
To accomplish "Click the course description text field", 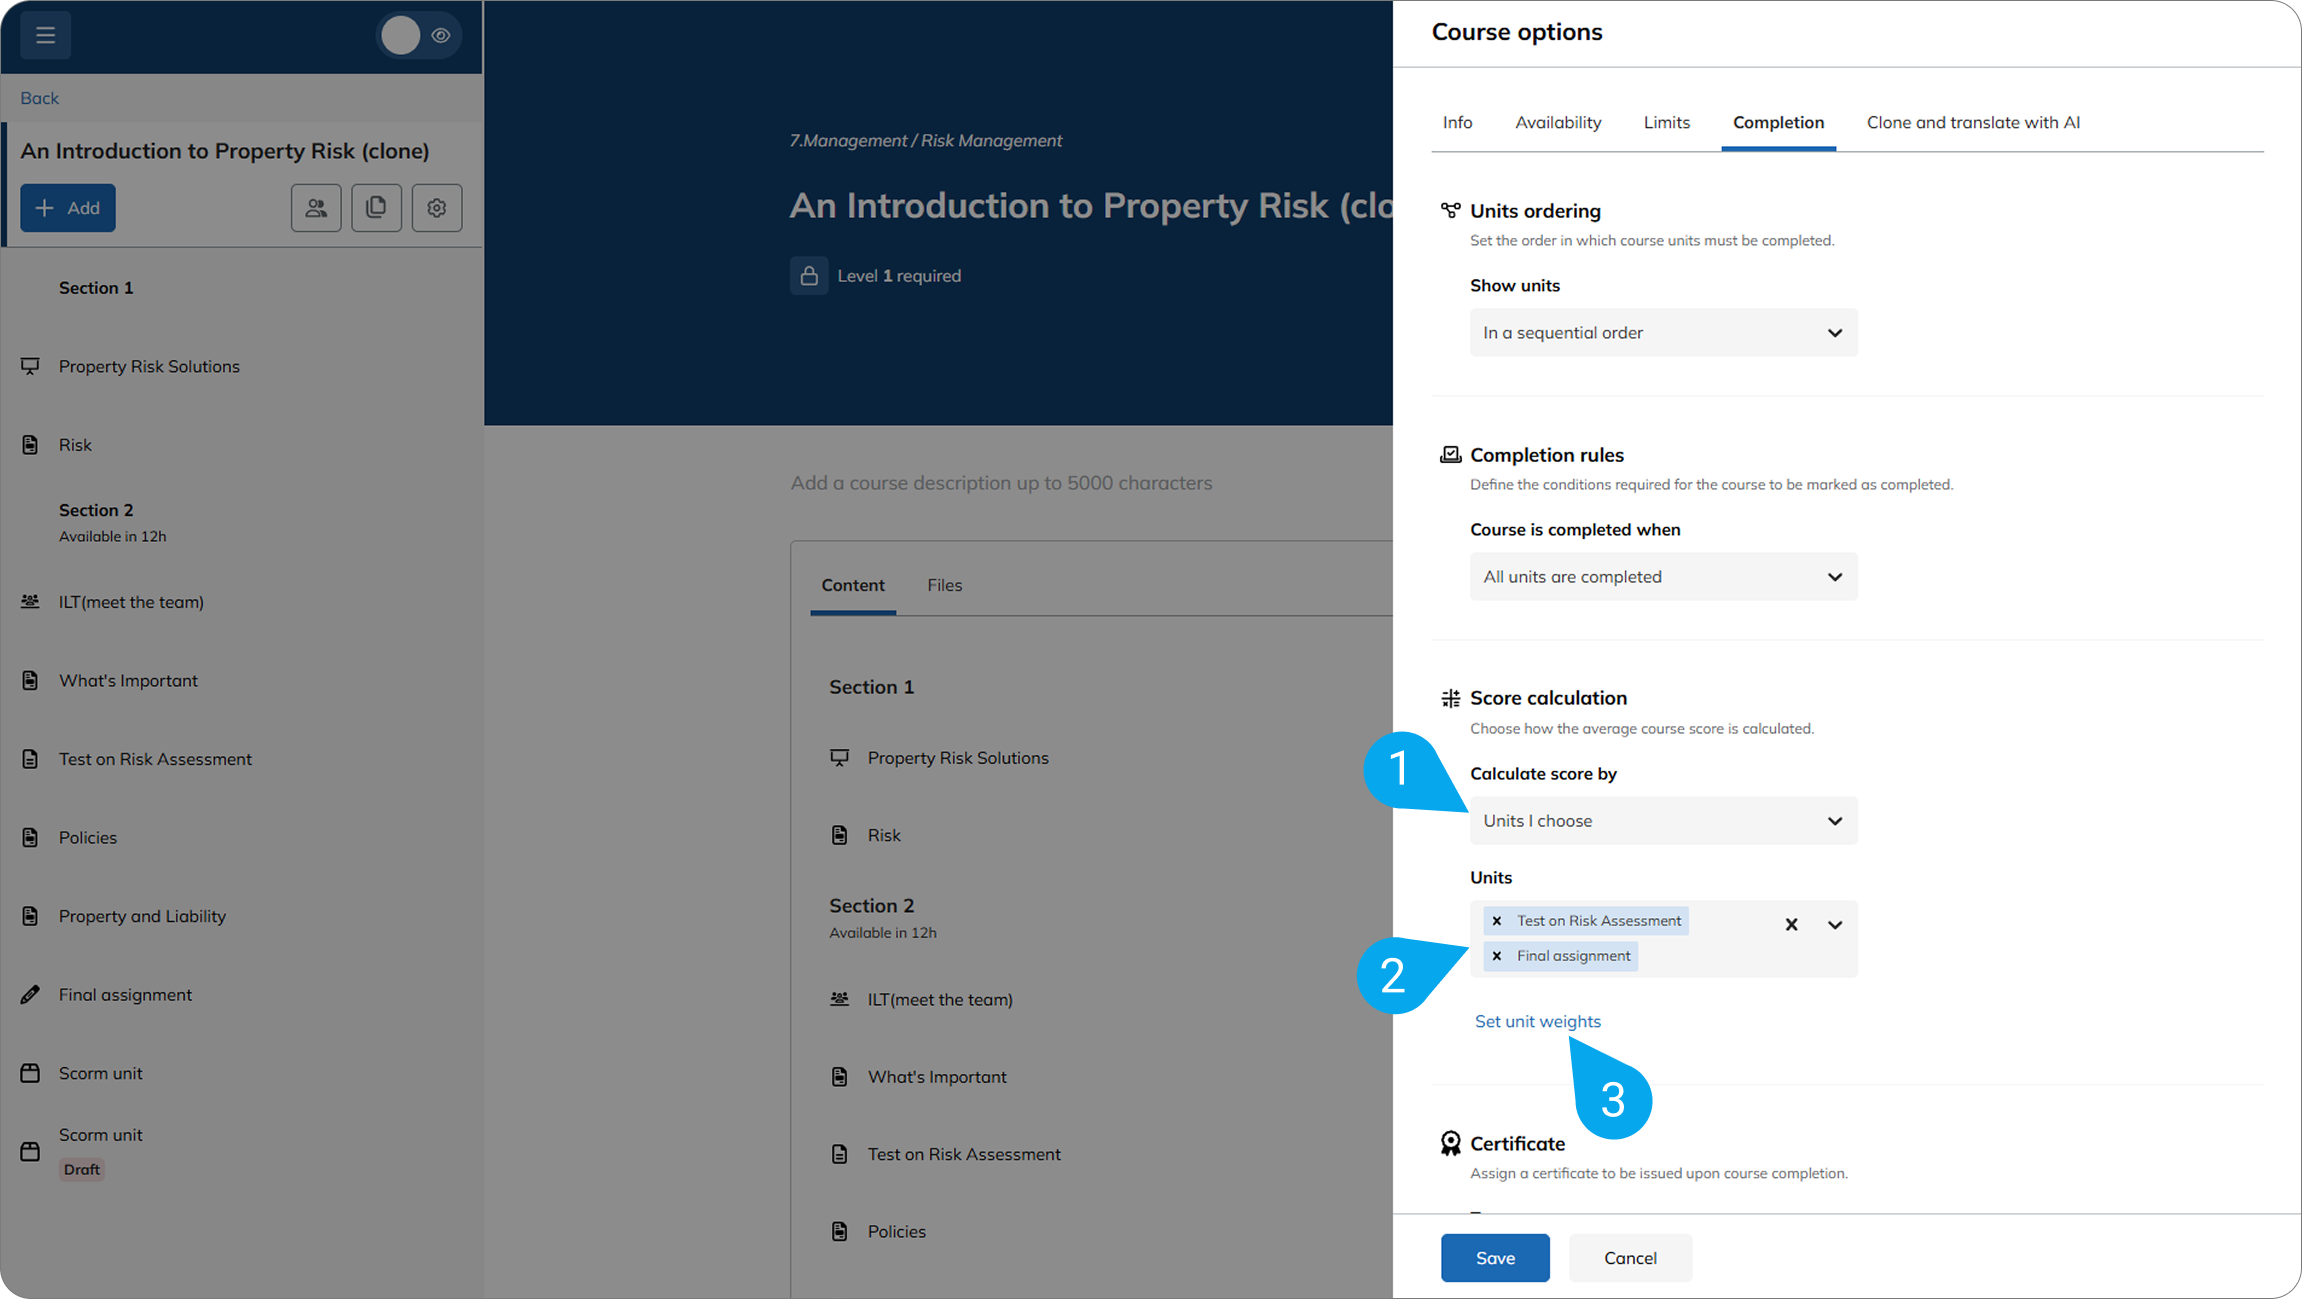I will [x=1001, y=483].
